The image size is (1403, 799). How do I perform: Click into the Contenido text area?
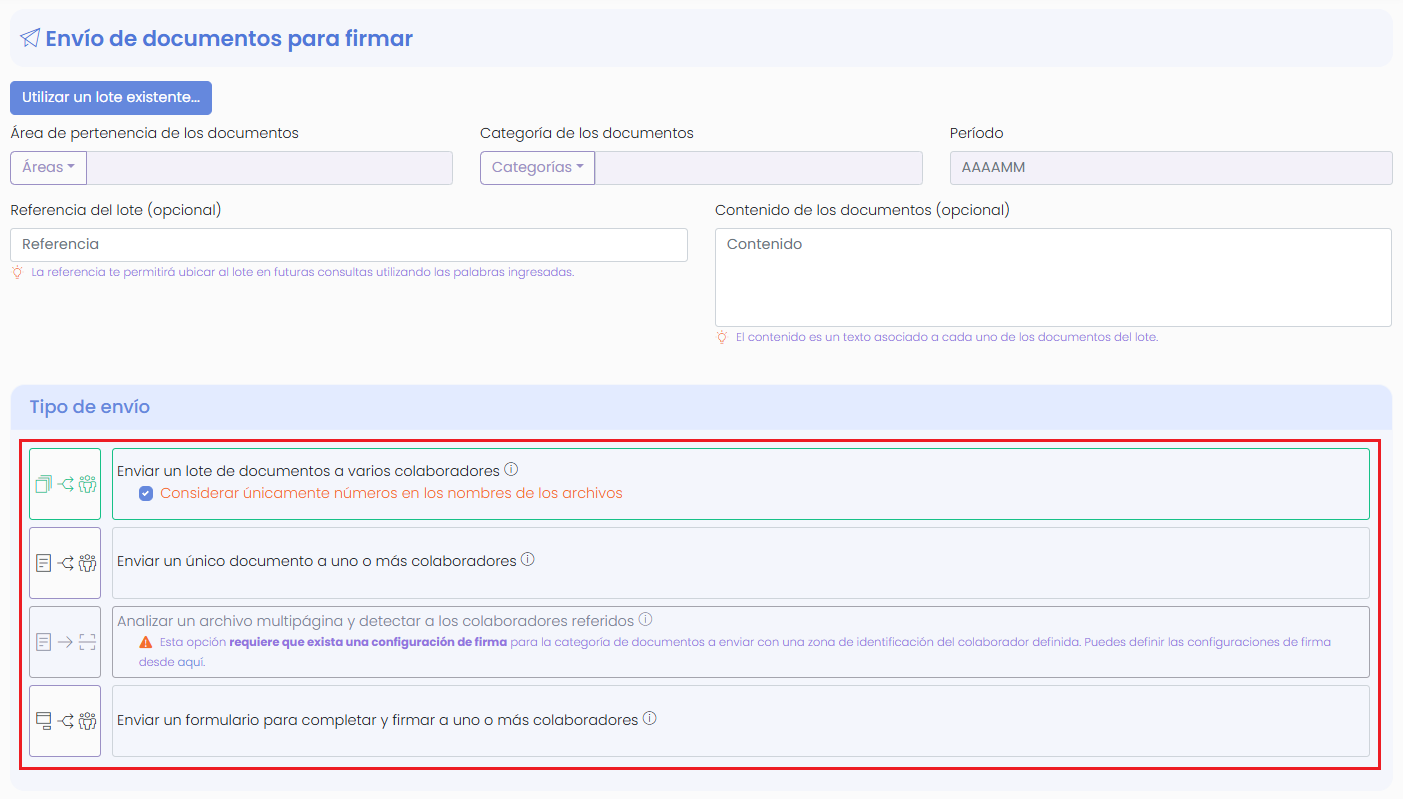pos(1052,277)
